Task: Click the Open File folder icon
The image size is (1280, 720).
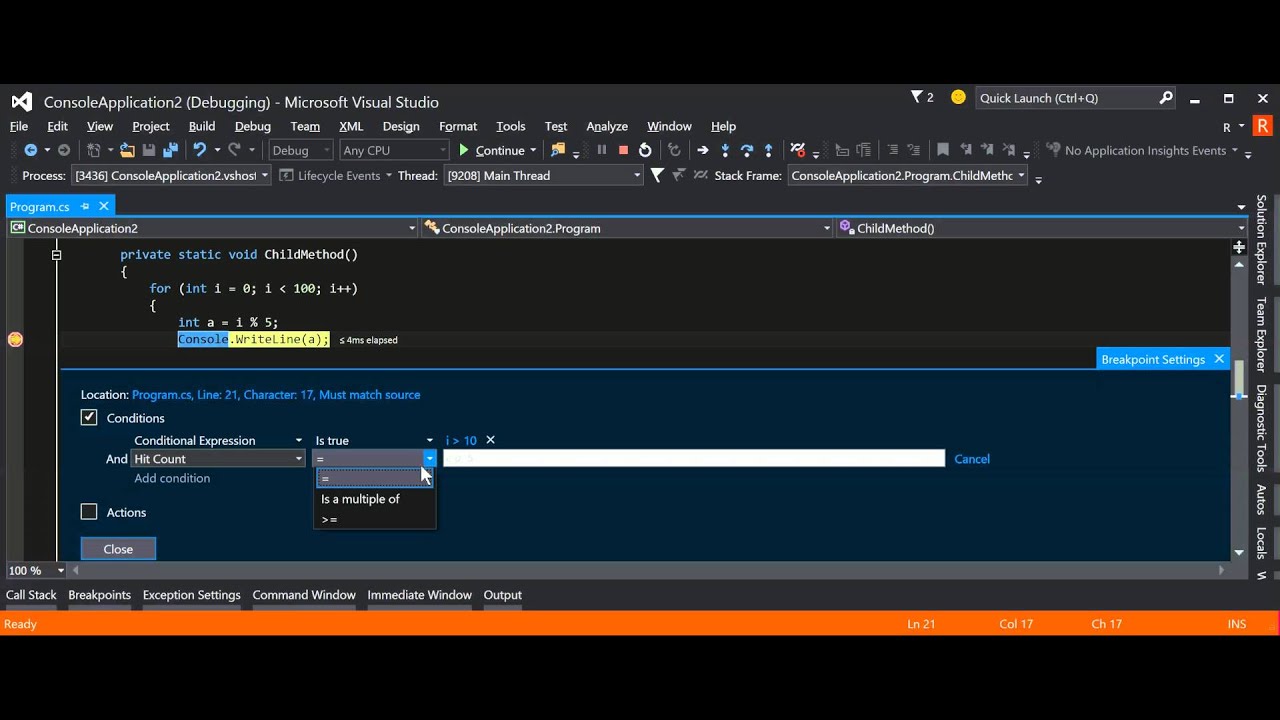Action: [x=127, y=150]
